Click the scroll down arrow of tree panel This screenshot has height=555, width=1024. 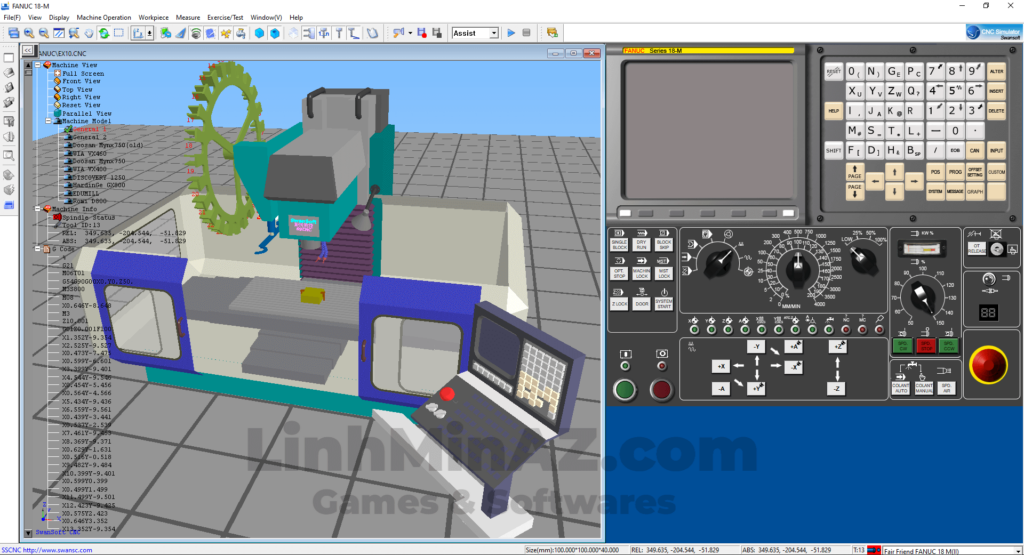coord(28,533)
